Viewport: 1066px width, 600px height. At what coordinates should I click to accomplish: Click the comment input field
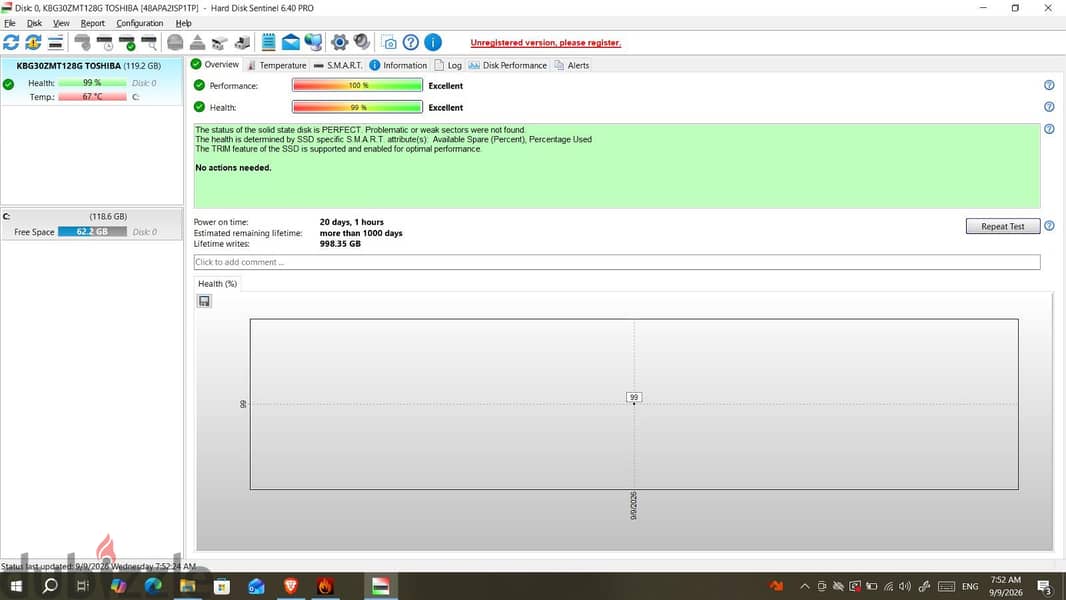point(617,262)
